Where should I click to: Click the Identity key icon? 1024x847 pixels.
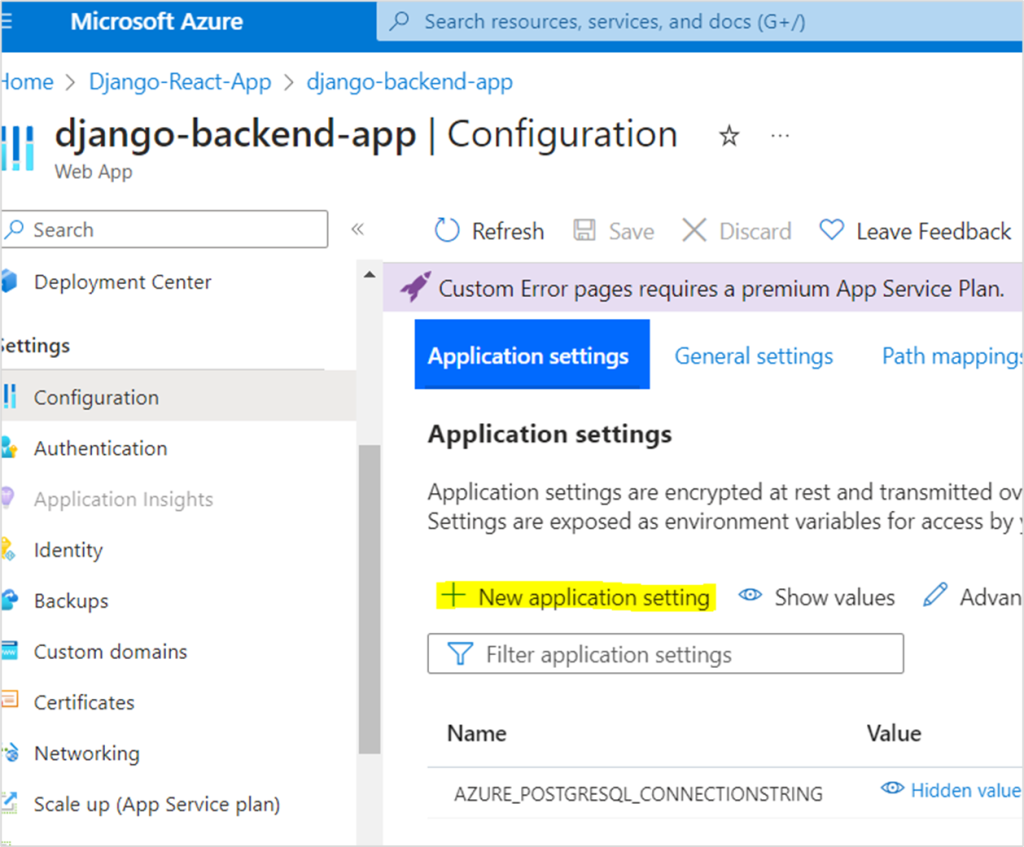point(8,549)
